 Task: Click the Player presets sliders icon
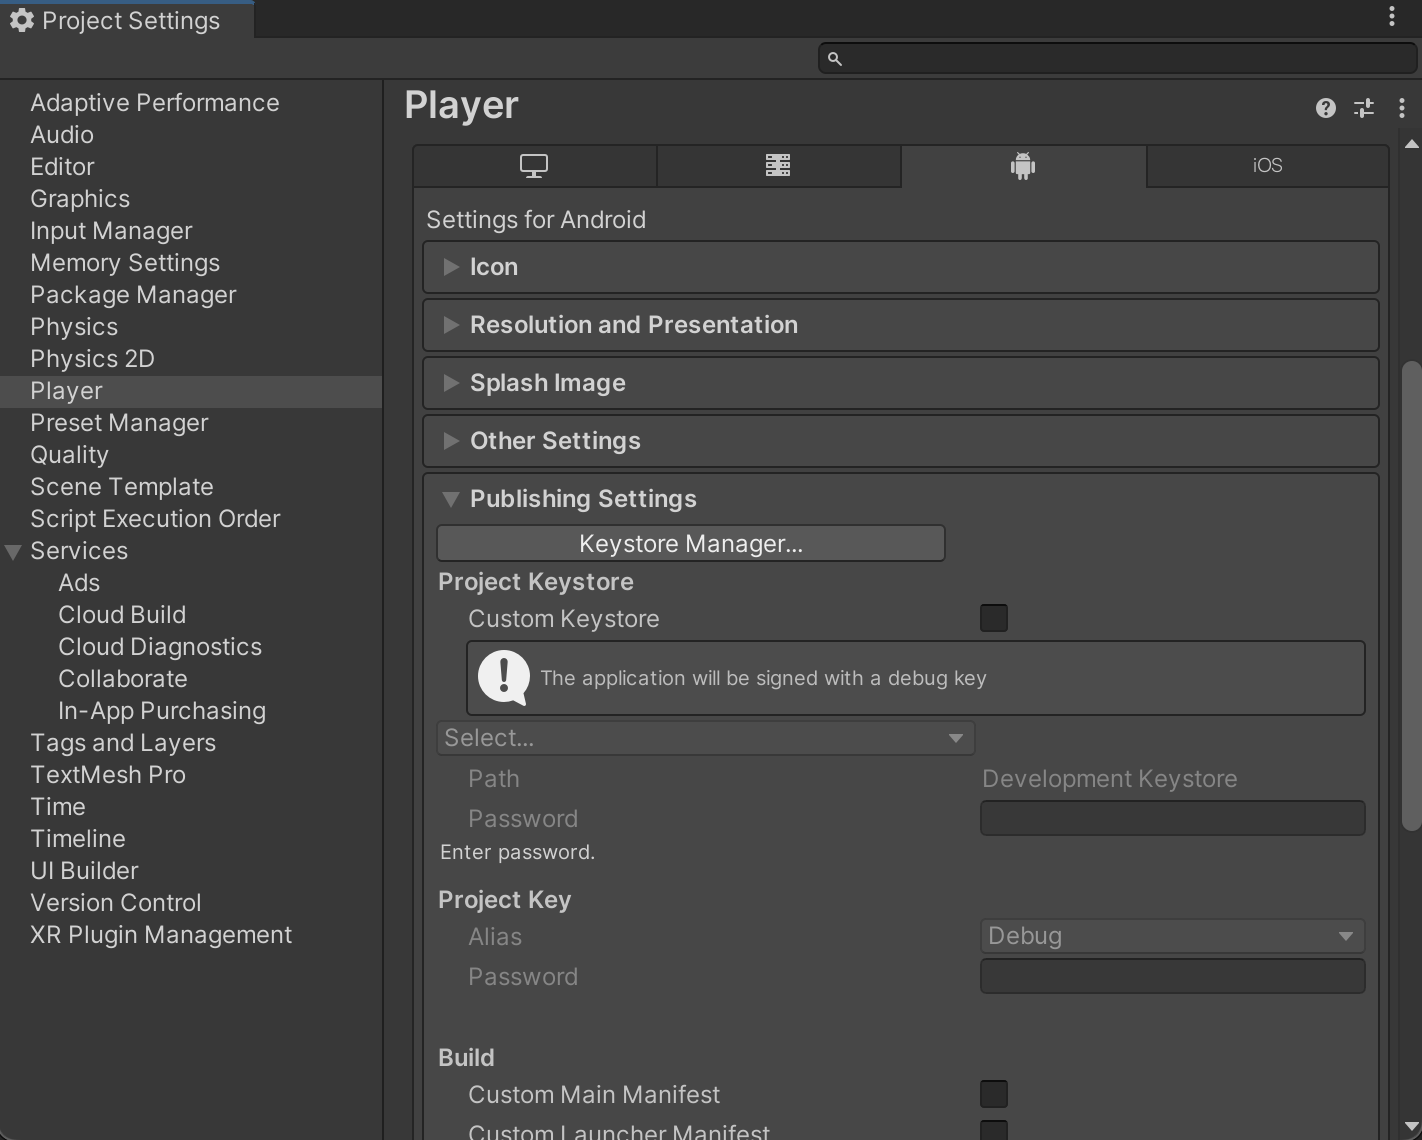click(x=1363, y=108)
